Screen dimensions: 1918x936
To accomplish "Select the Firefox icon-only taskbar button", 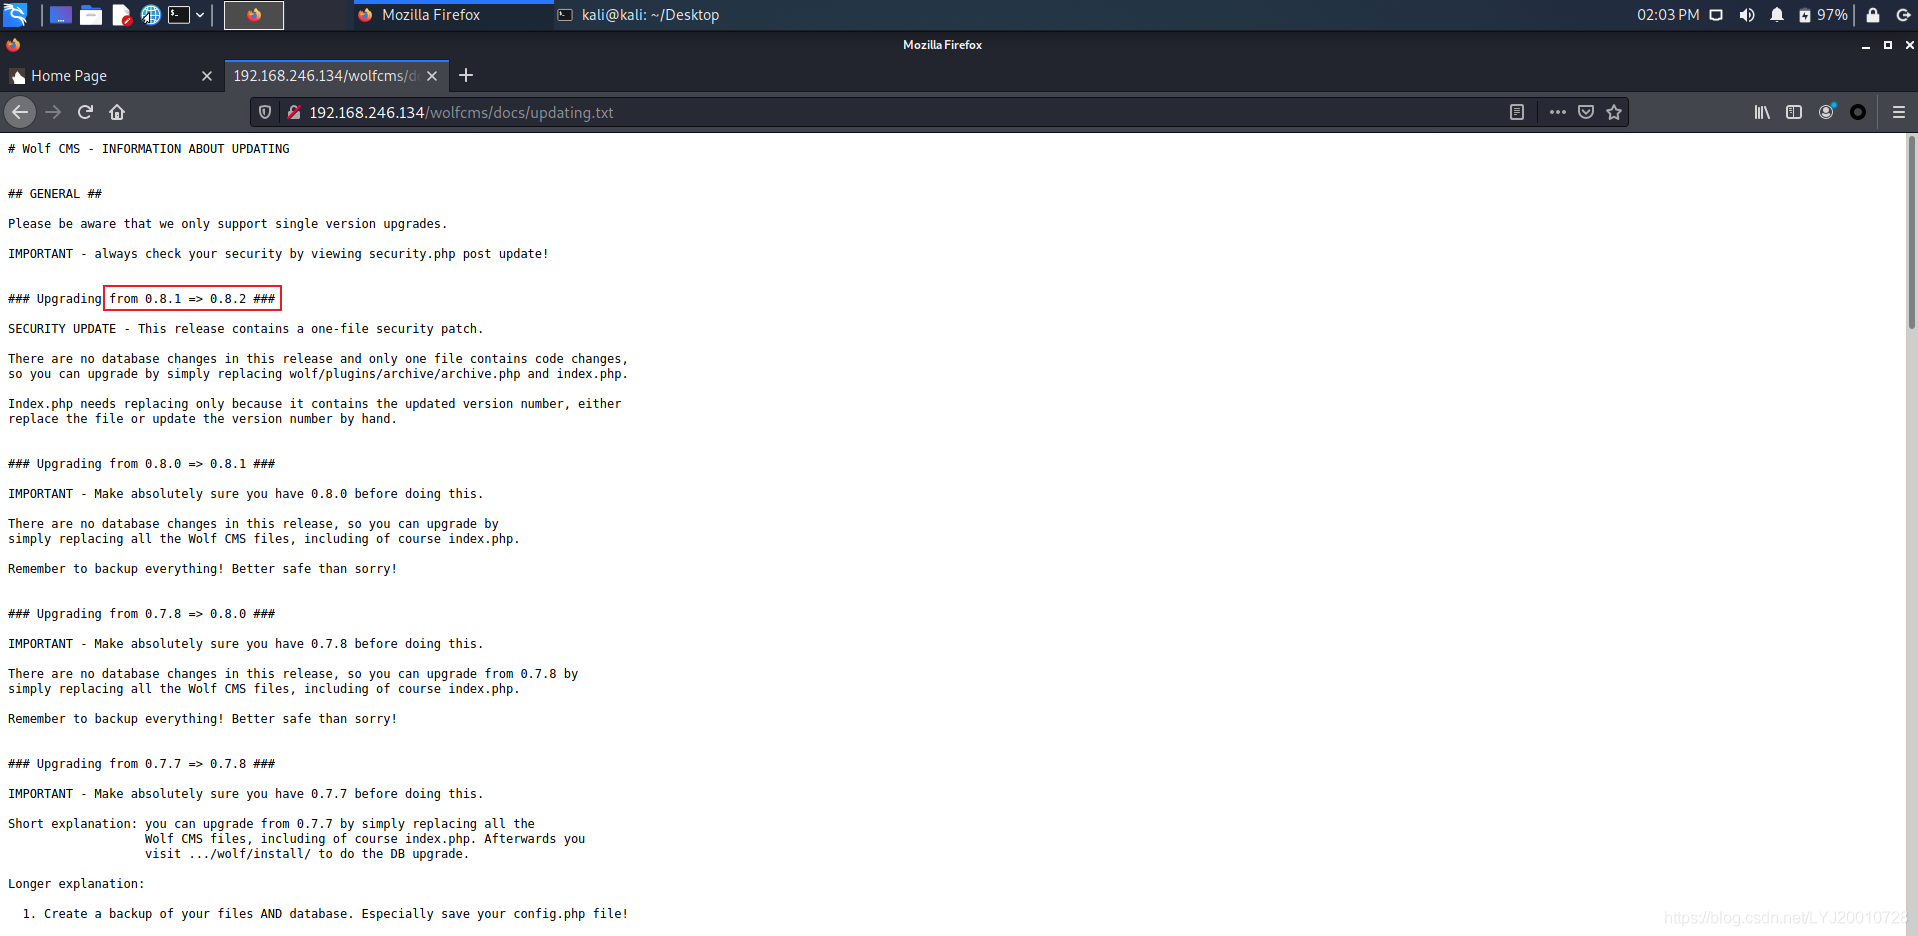I will click(254, 15).
